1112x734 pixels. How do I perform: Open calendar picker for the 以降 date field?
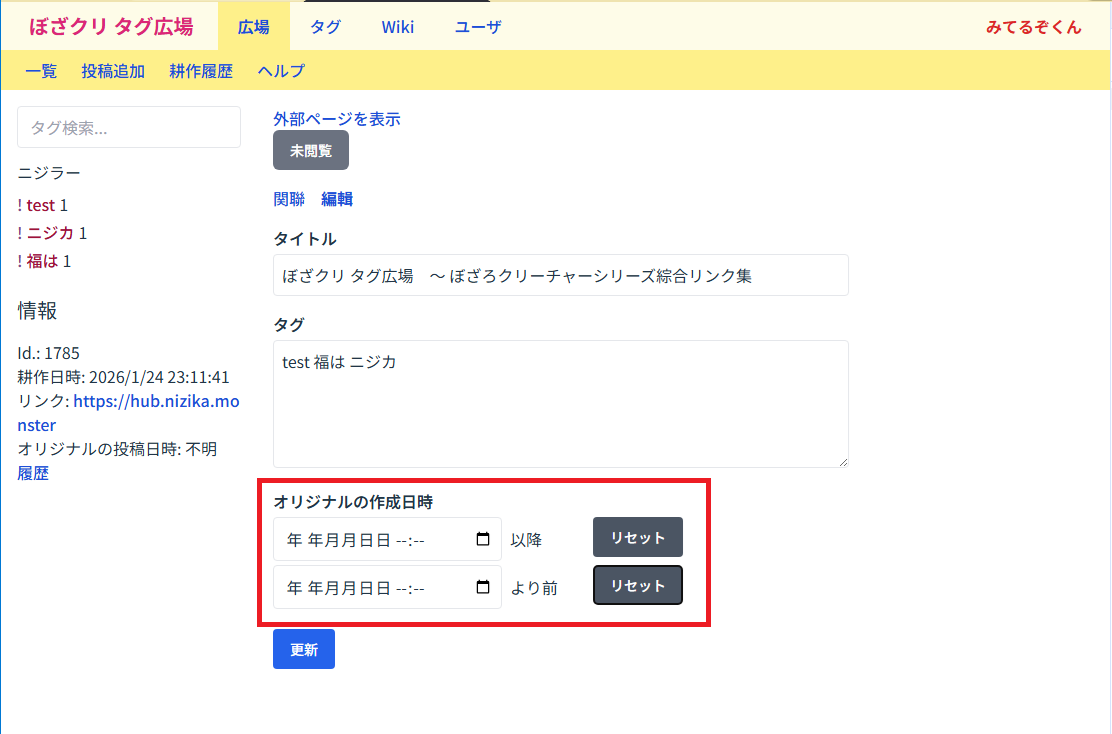(x=483, y=540)
